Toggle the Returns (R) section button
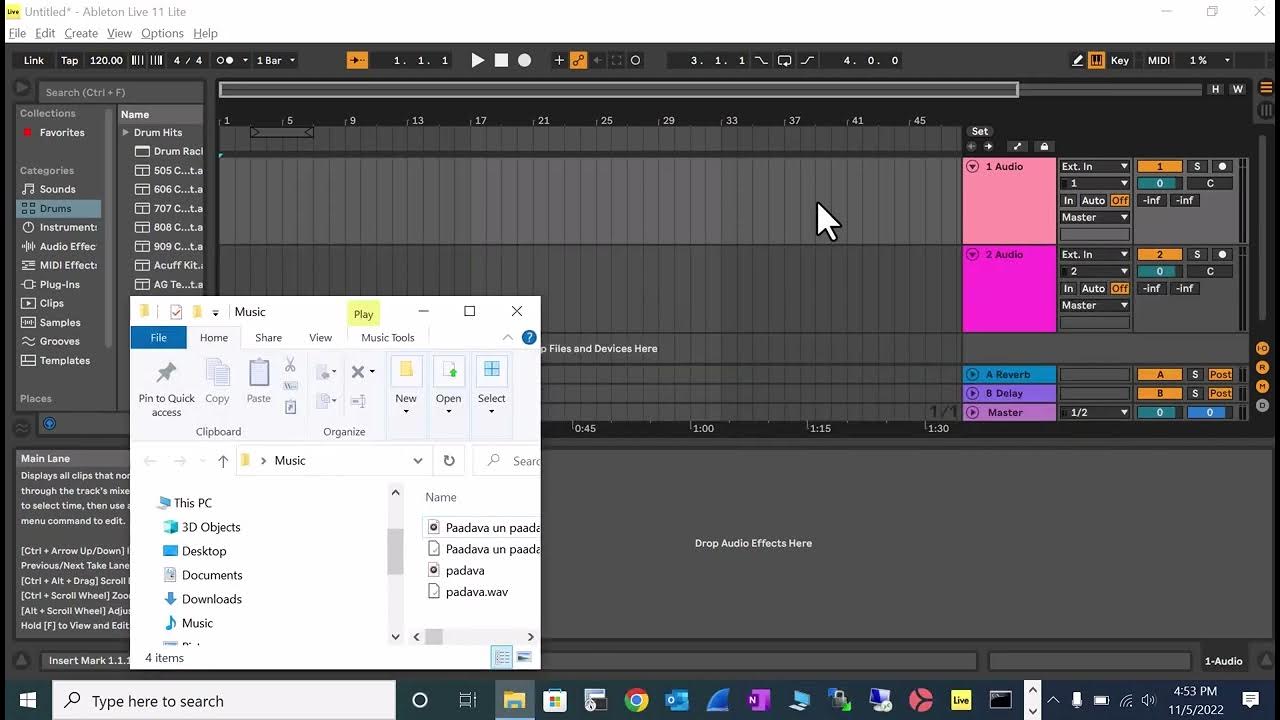This screenshot has width=1280, height=720. pyautogui.click(x=1262, y=367)
